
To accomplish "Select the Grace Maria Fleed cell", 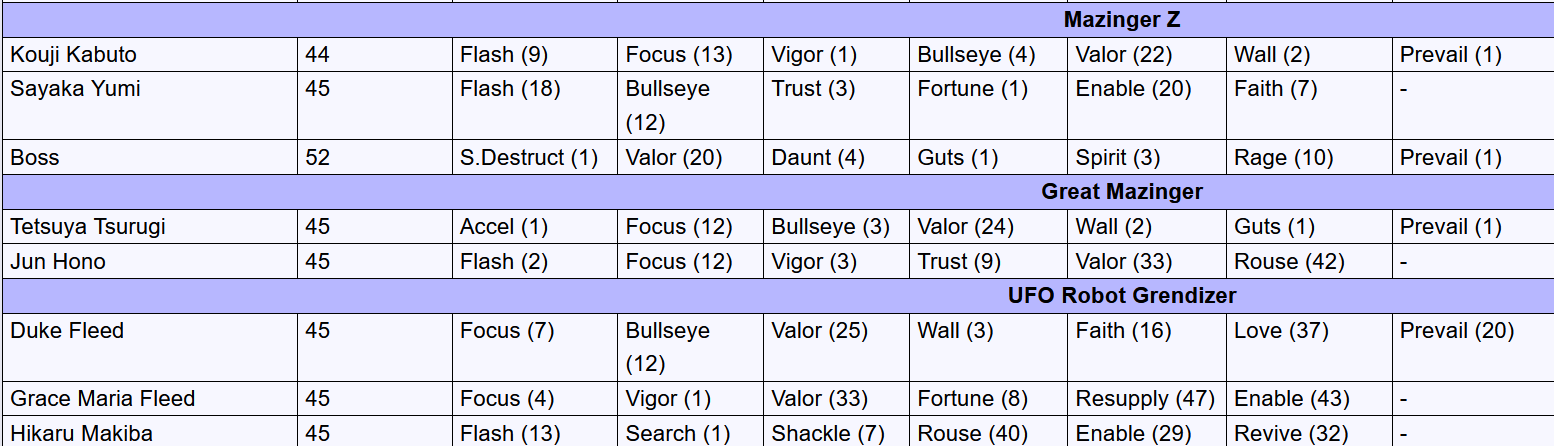I will pos(149,399).
